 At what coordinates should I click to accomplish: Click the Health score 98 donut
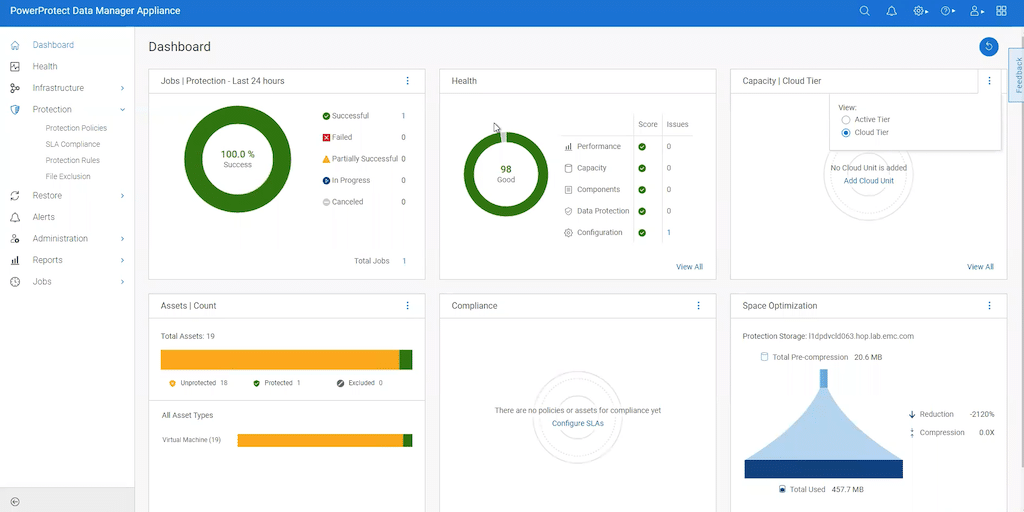pos(506,174)
